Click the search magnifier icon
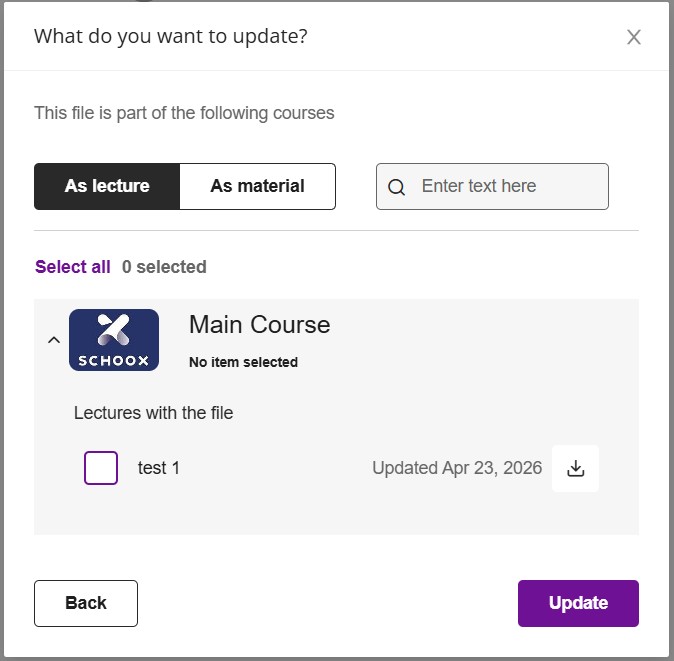This screenshot has width=674, height=661. pos(397,187)
